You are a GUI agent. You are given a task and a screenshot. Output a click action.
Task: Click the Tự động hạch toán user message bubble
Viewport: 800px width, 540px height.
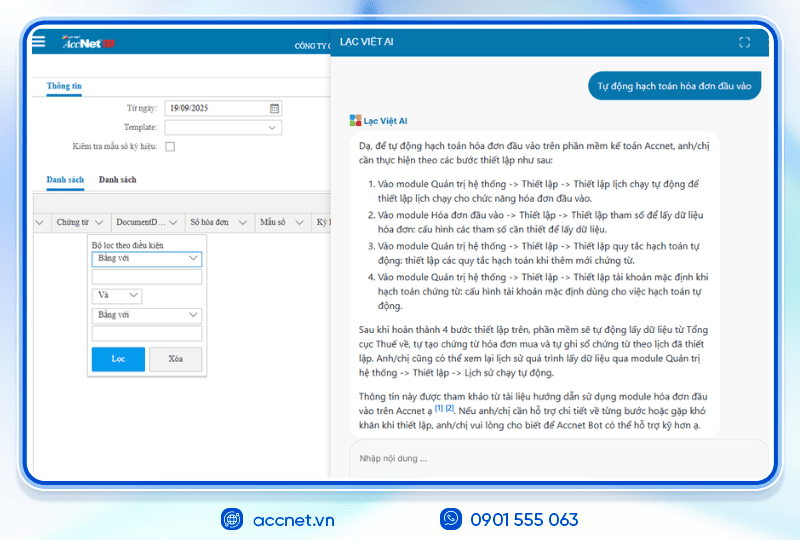pyautogui.click(x=674, y=86)
